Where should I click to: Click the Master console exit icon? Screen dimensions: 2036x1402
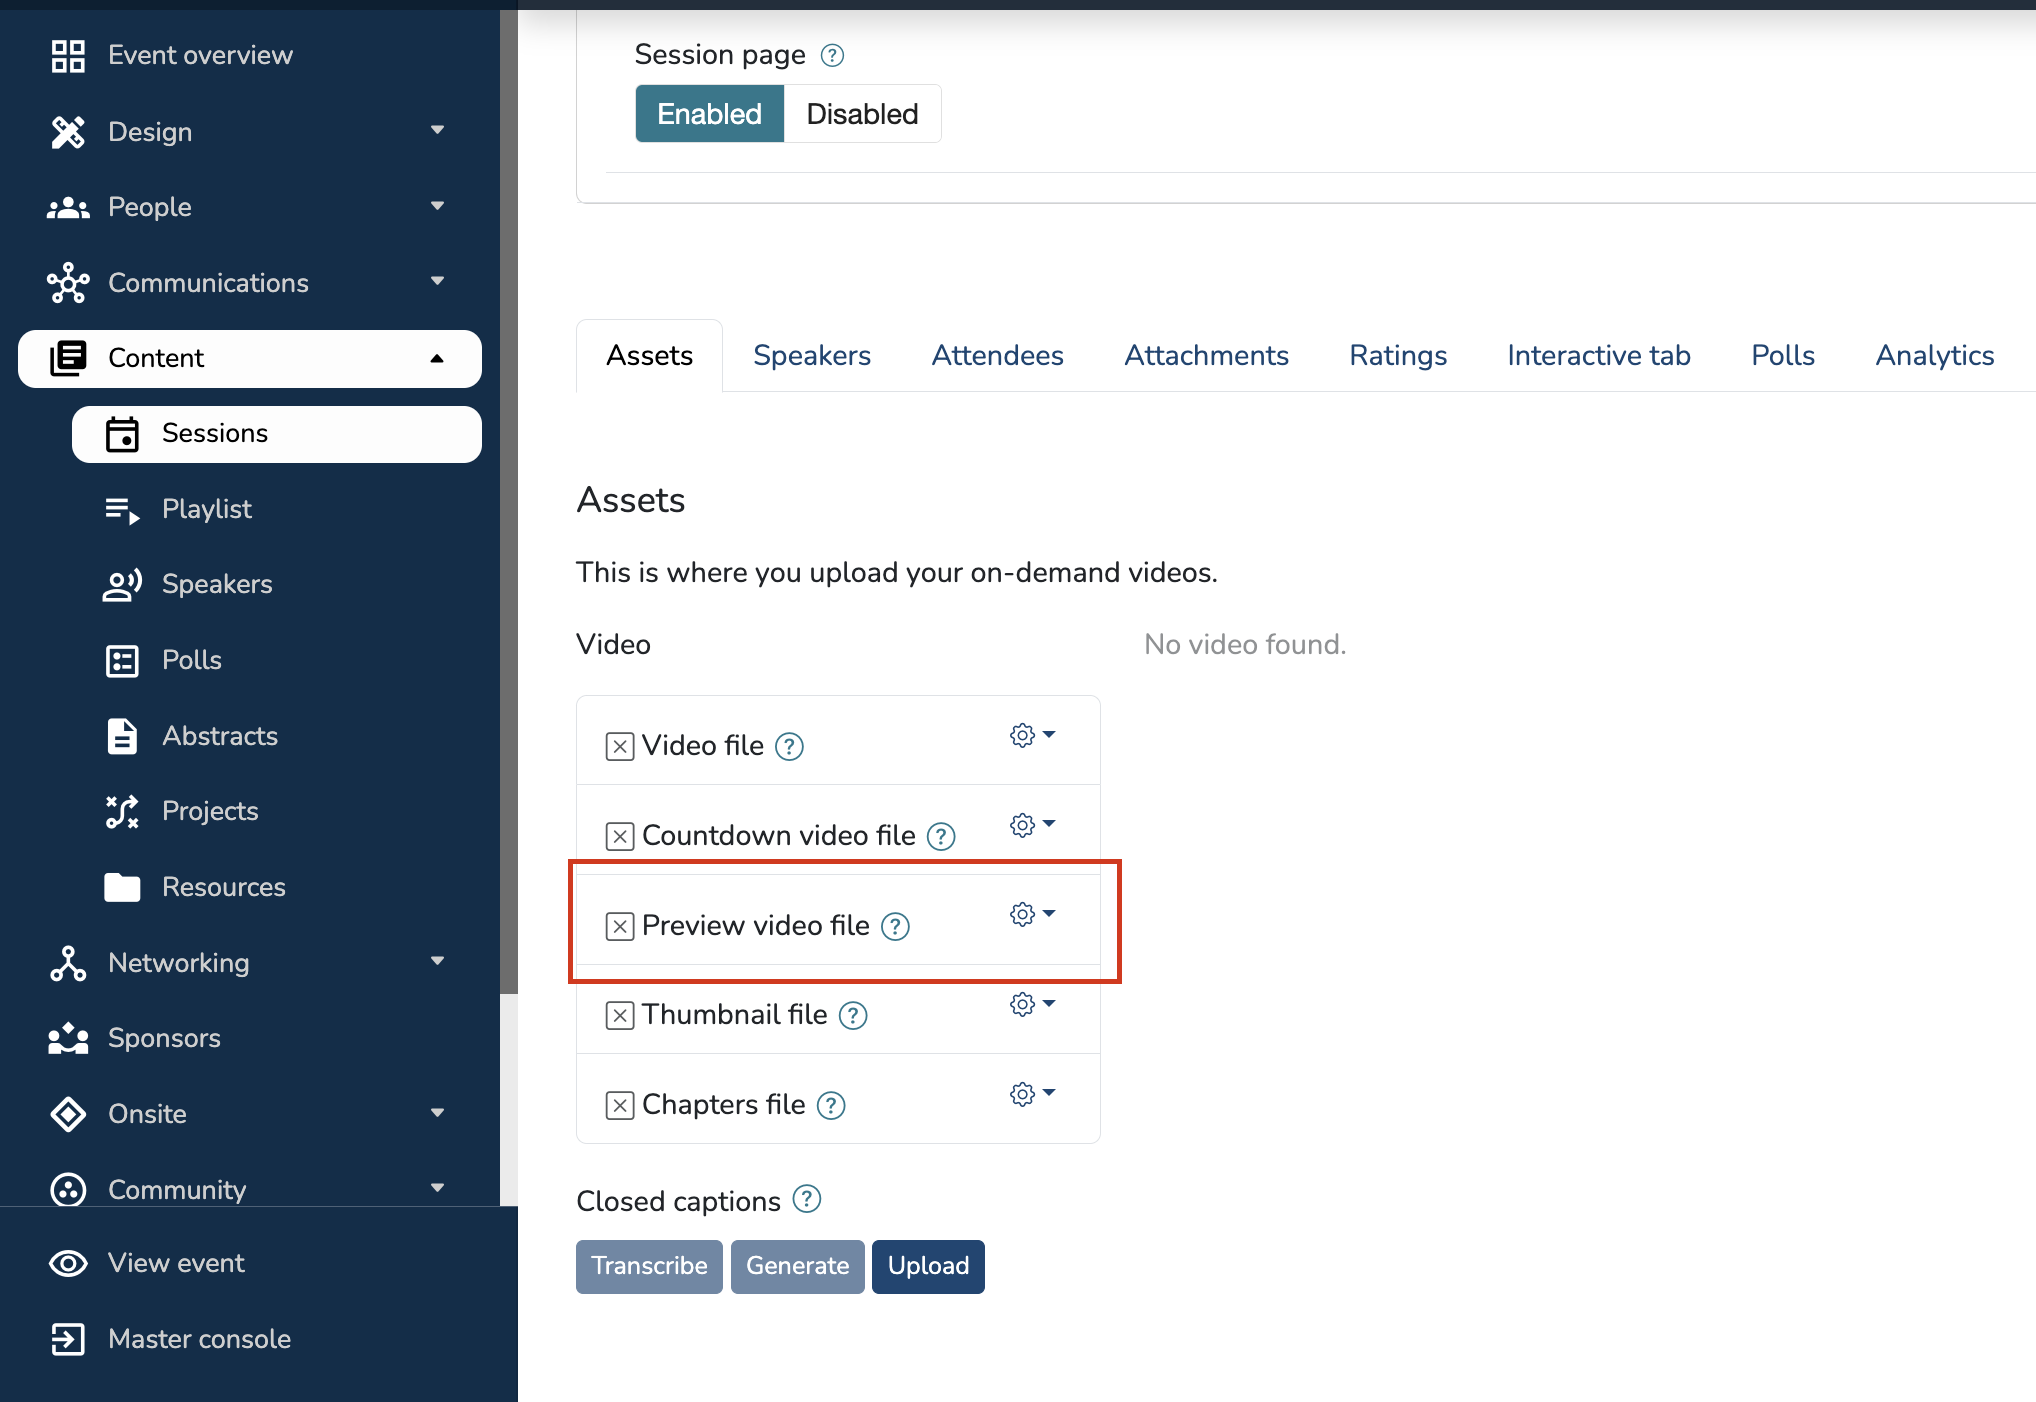68,1339
